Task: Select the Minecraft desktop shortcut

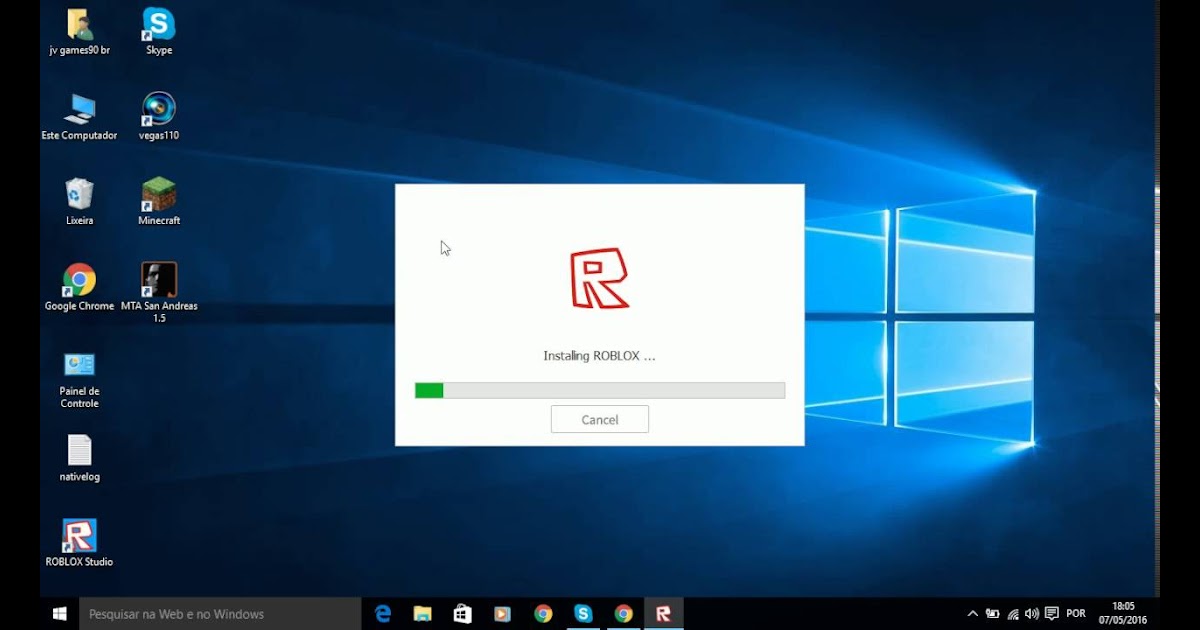Action: click(x=159, y=202)
